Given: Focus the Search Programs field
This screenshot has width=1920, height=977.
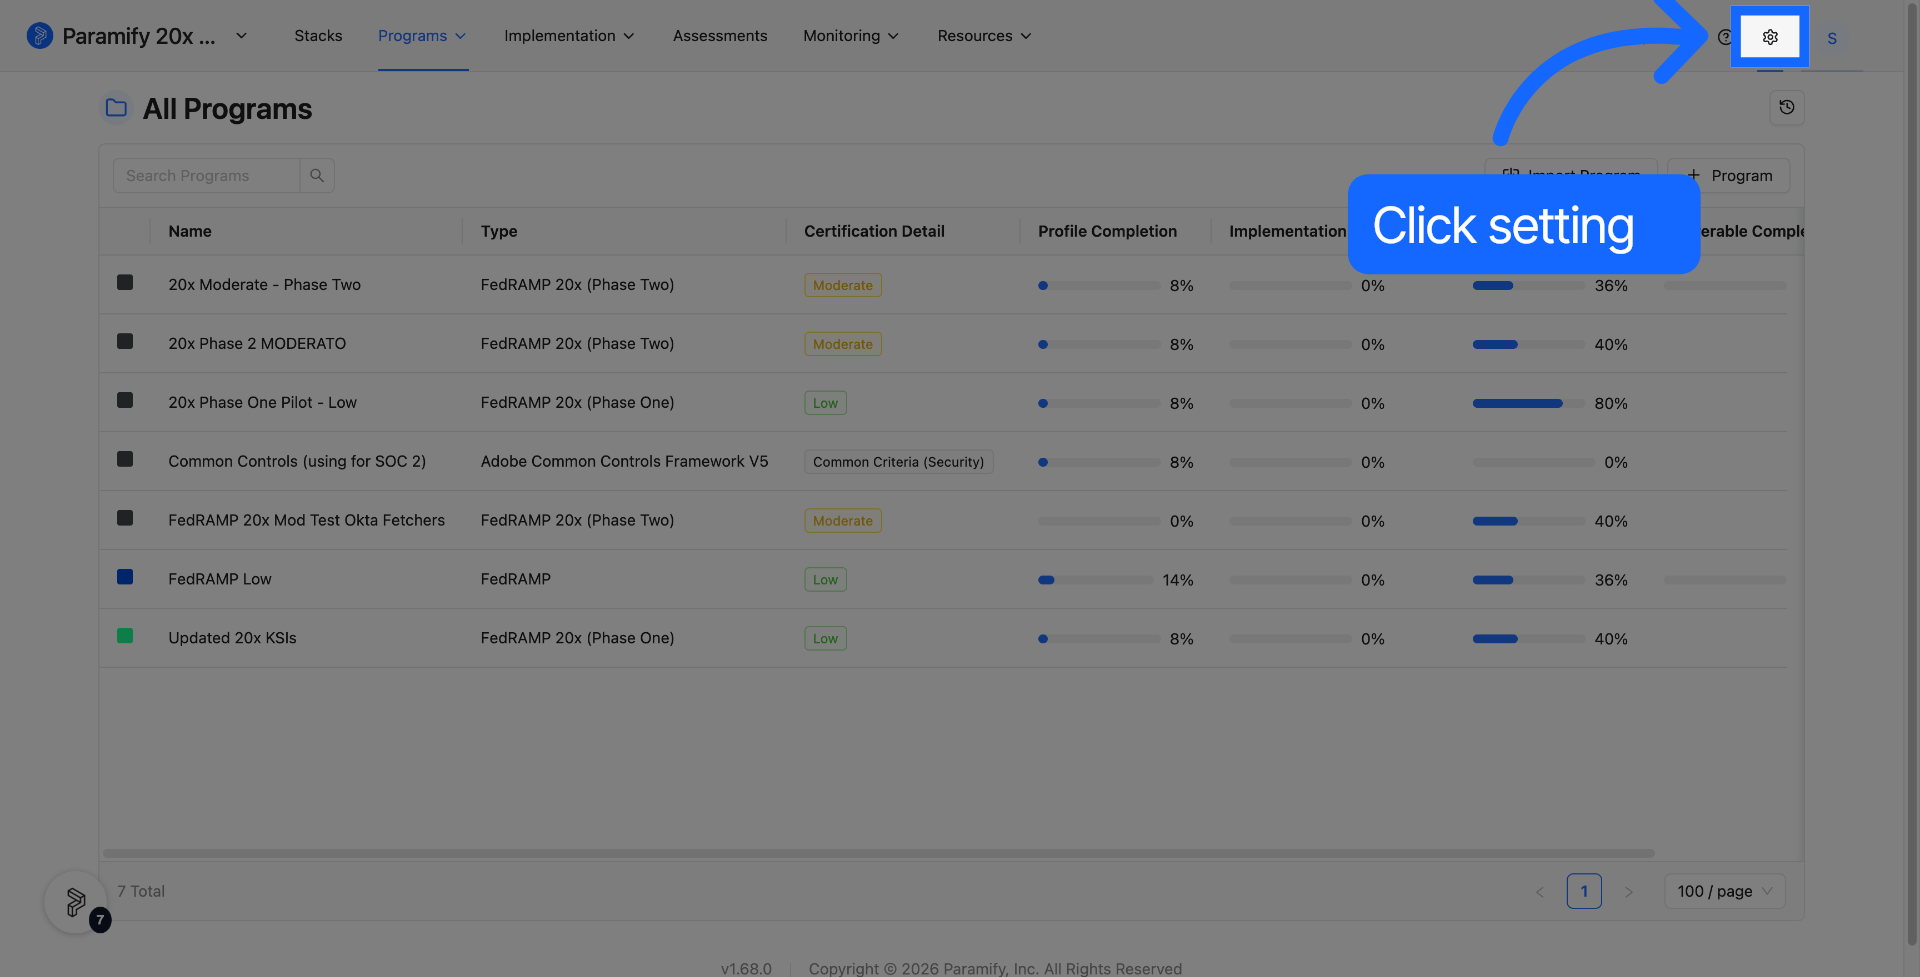Looking at the screenshot, I should point(206,175).
